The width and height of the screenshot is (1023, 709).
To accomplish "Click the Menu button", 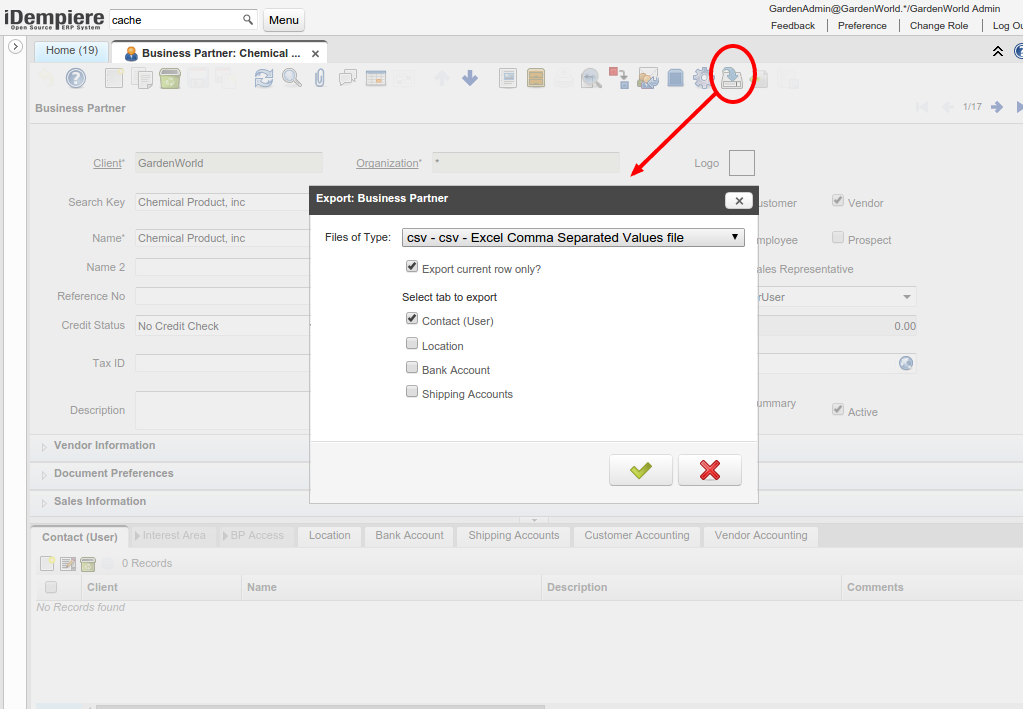I will coord(284,20).
